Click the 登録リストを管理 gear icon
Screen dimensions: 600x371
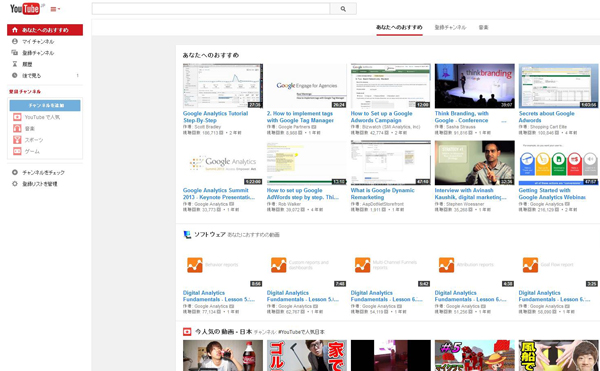15,184
